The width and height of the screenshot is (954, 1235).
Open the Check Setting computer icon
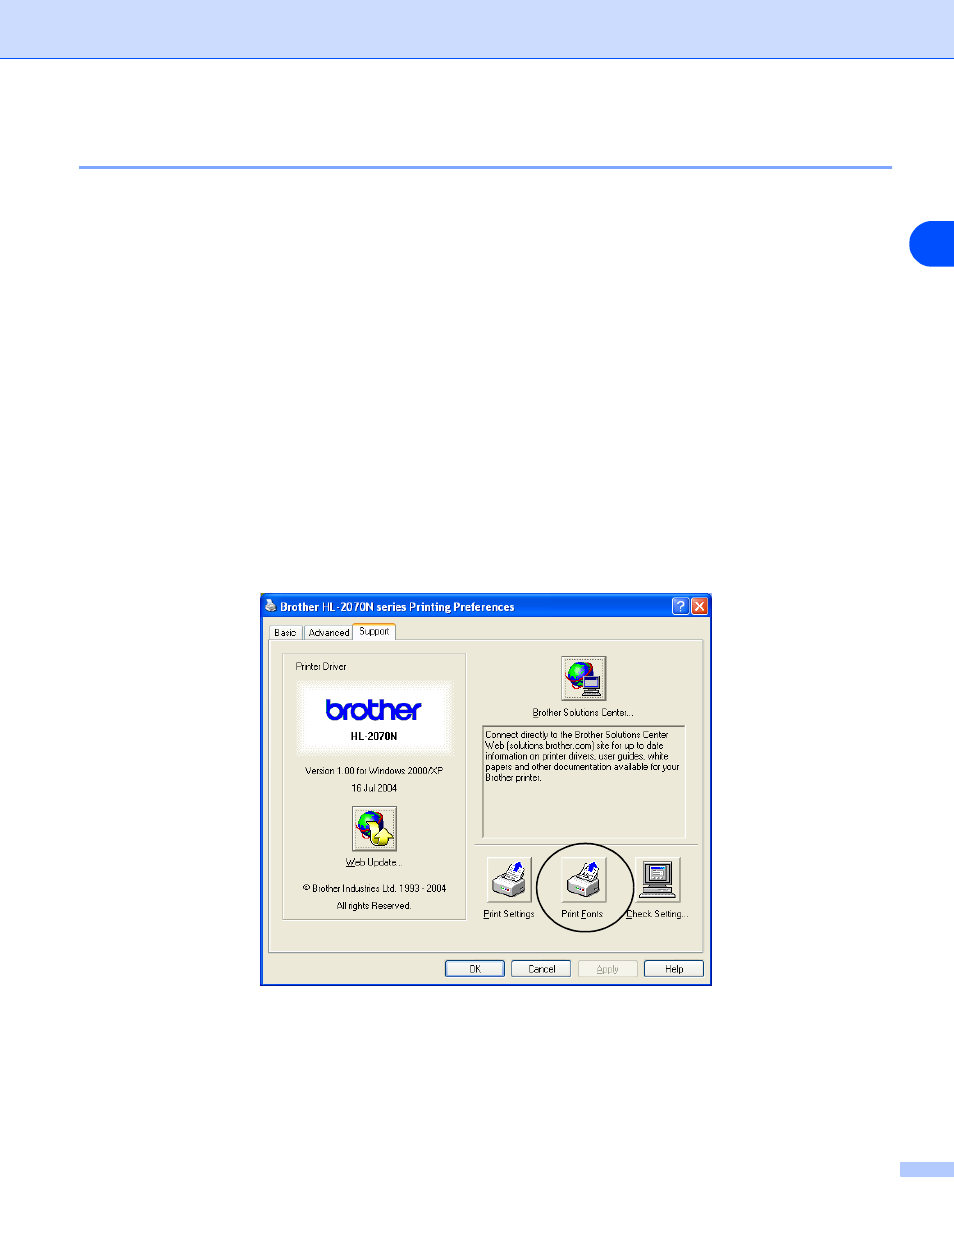[x=658, y=880]
